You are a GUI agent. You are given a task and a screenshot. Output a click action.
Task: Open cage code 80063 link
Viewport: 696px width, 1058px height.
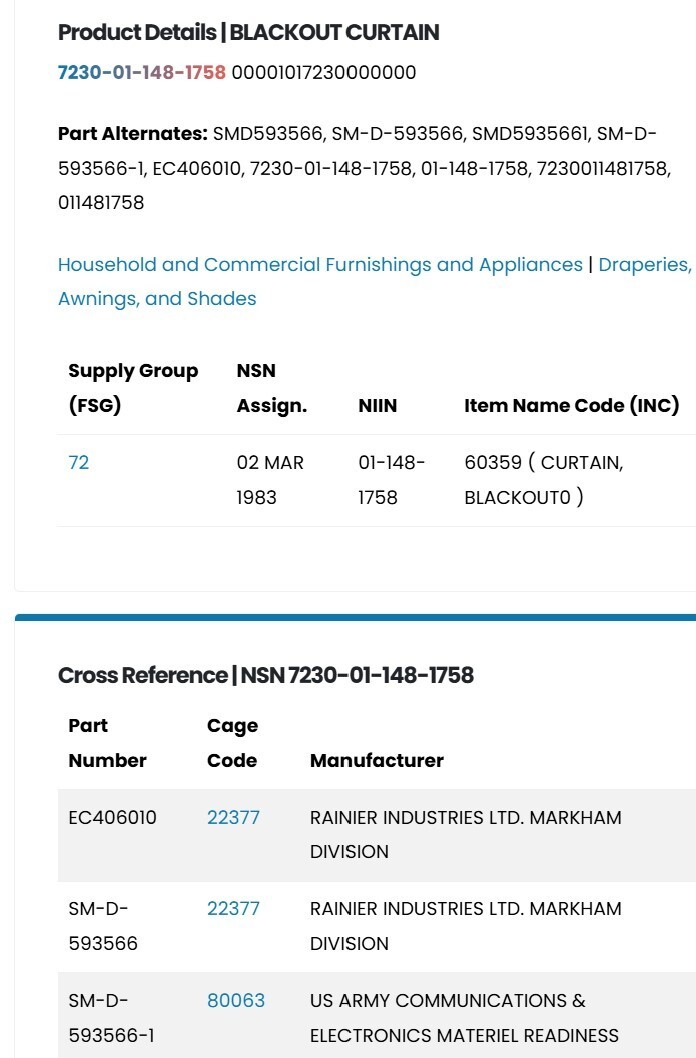coord(236,1000)
